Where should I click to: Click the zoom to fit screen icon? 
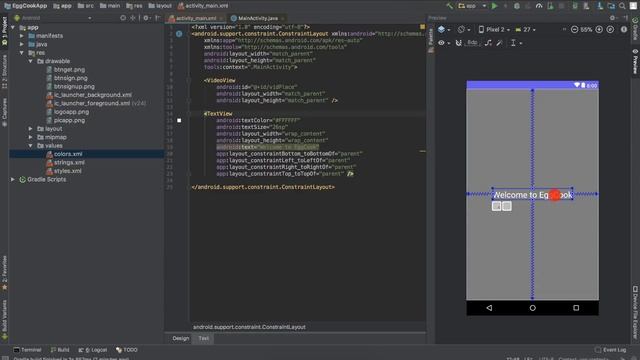click(610, 29)
